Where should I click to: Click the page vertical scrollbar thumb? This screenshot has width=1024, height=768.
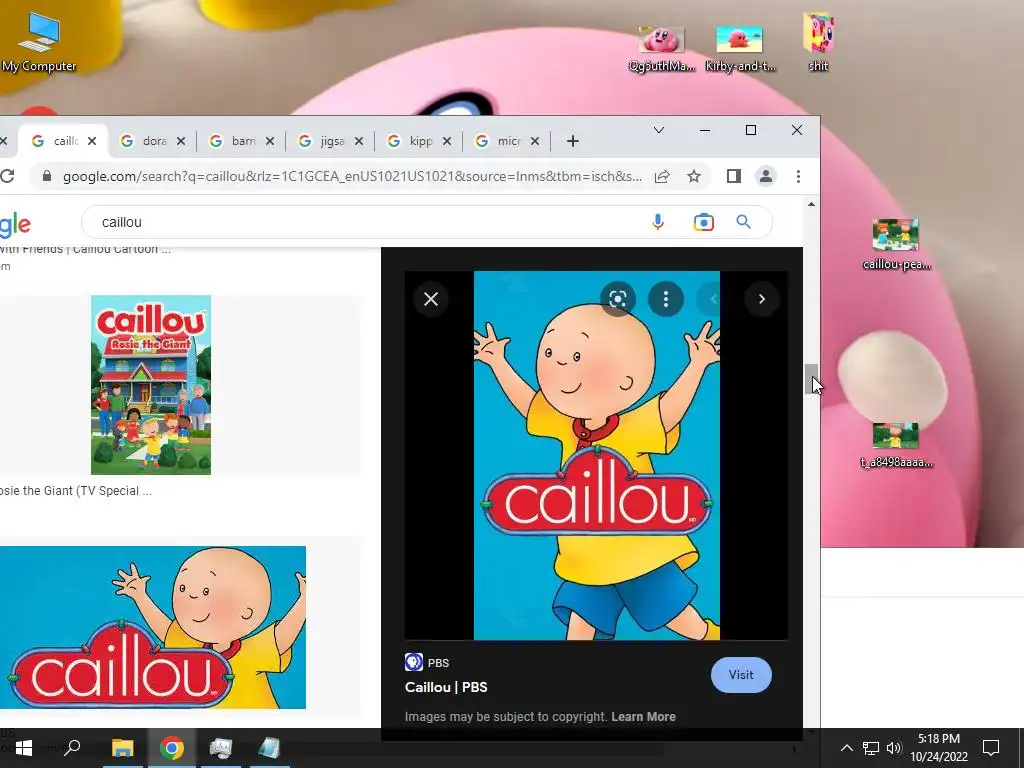[811, 379]
